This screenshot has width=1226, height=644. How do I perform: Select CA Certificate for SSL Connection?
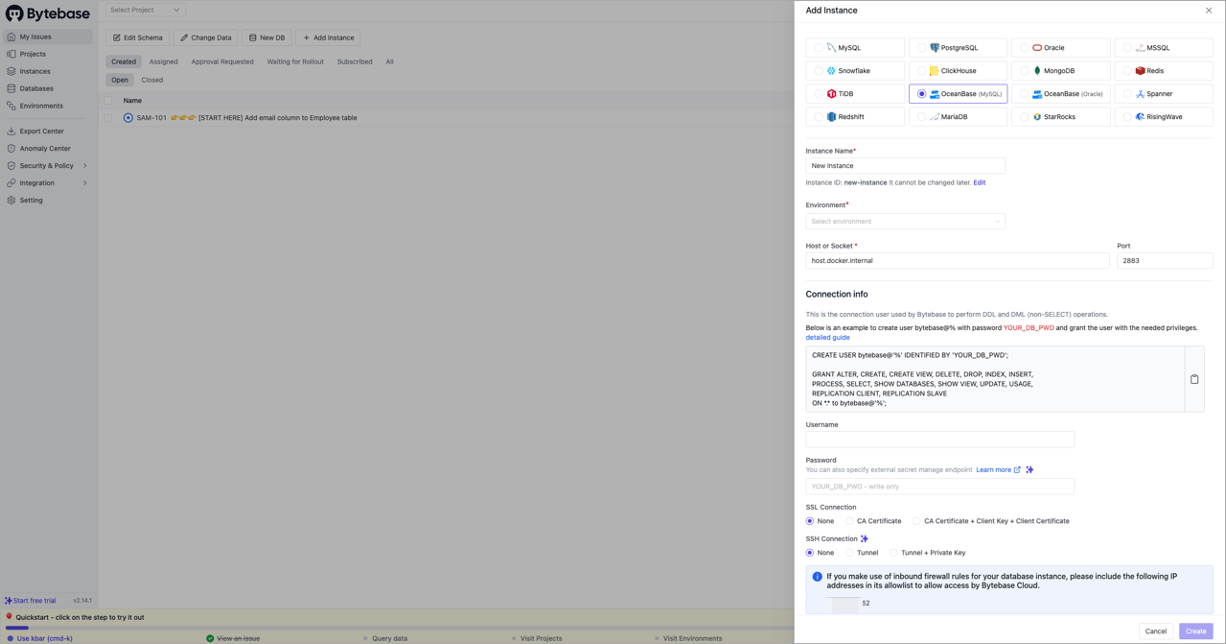(850, 521)
